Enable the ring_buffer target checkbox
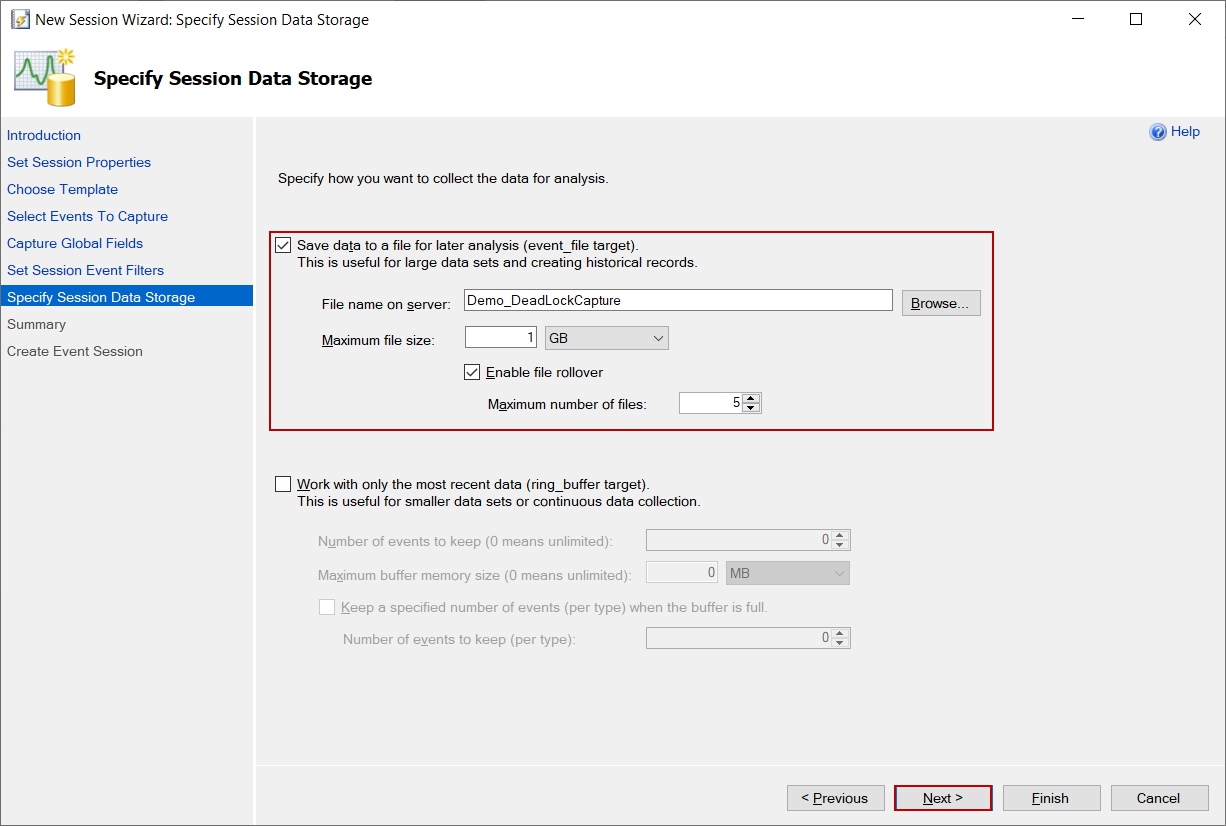1226x826 pixels. click(x=284, y=484)
